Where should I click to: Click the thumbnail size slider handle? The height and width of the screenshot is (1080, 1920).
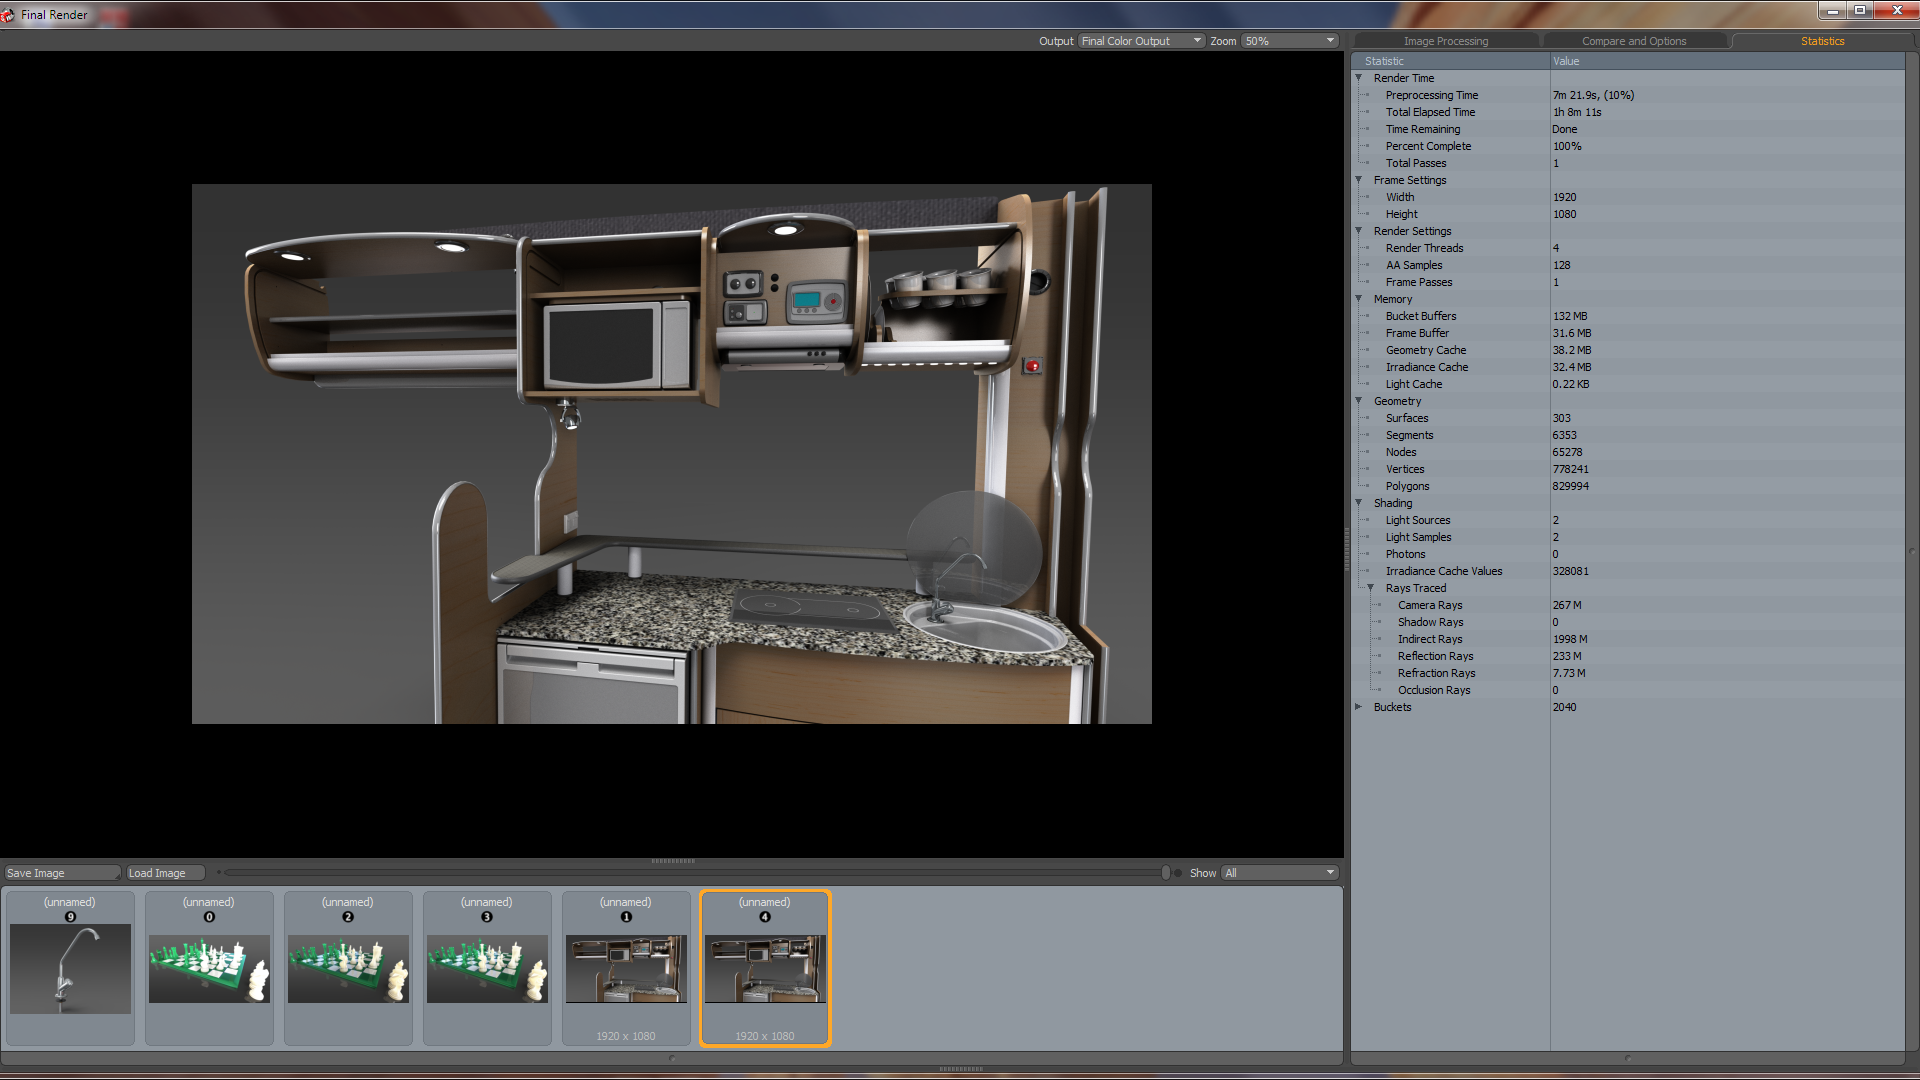point(1166,873)
